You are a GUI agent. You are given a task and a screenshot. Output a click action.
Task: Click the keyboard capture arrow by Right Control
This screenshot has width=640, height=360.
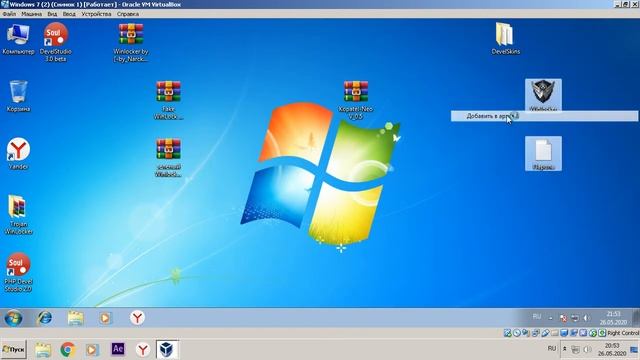tap(602, 333)
